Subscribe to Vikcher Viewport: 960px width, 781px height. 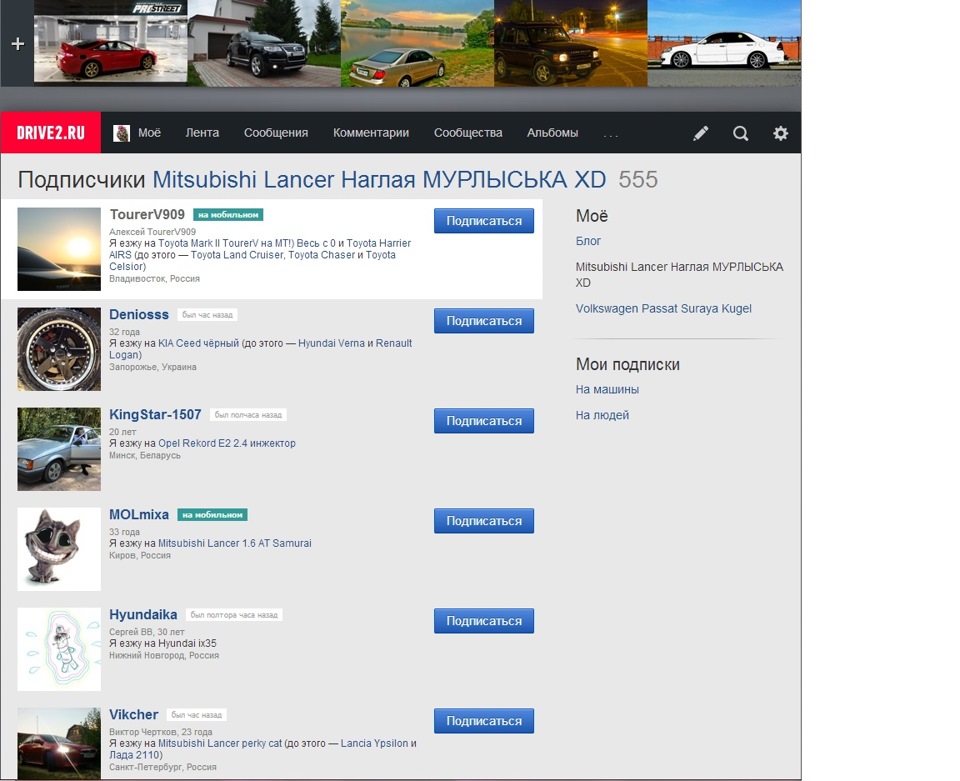pos(484,721)
